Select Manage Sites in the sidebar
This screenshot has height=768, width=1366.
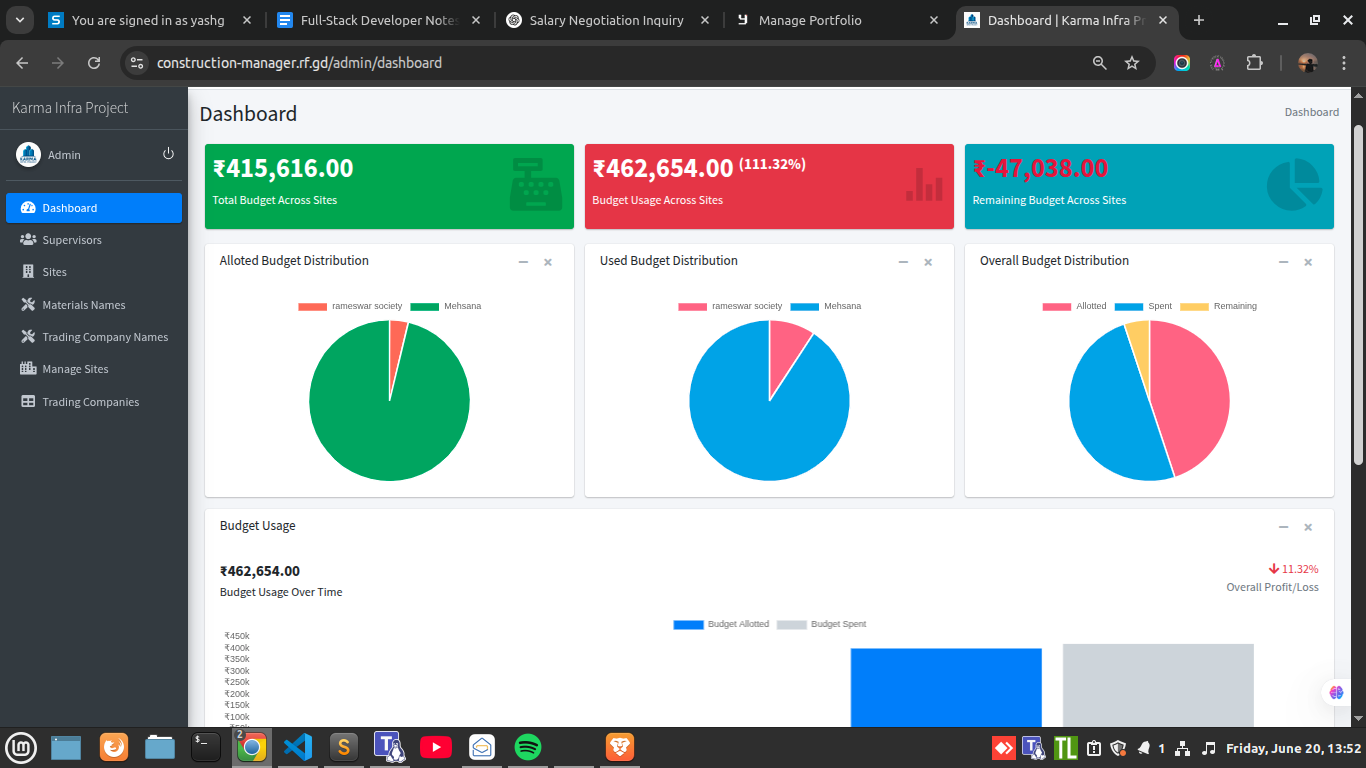coord(94,369)
